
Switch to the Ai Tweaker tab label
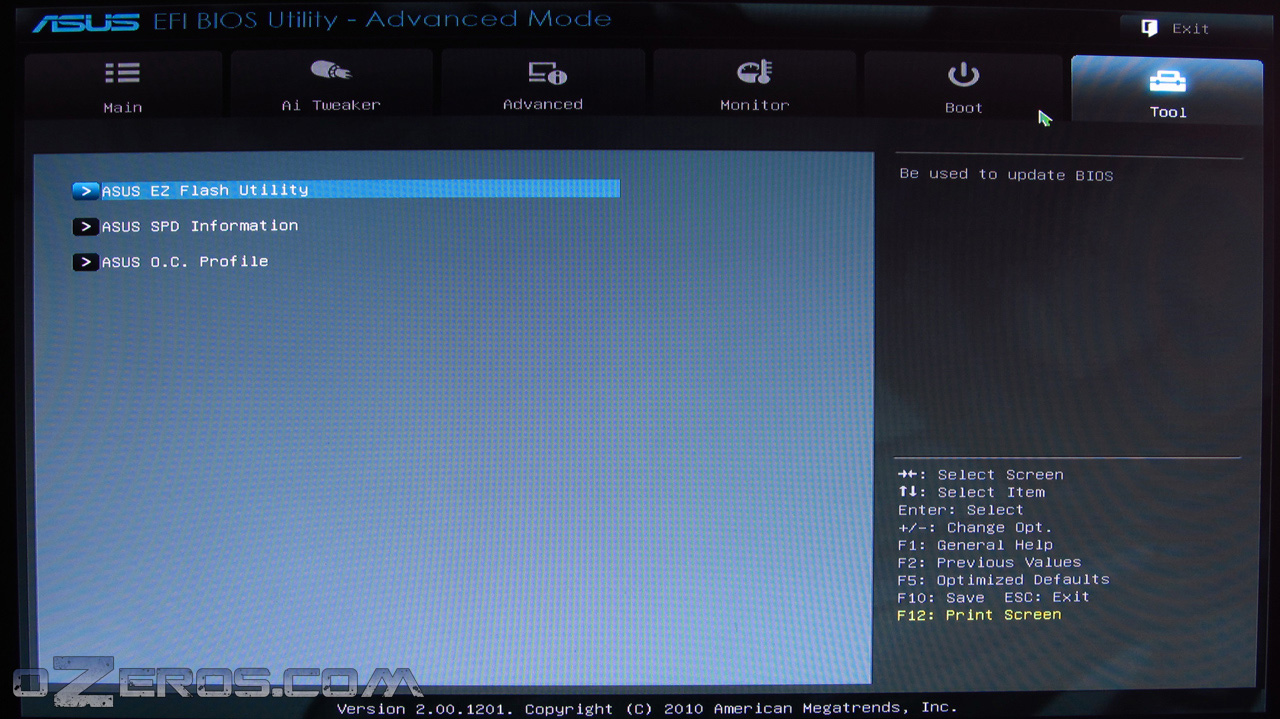click(331, 105)
